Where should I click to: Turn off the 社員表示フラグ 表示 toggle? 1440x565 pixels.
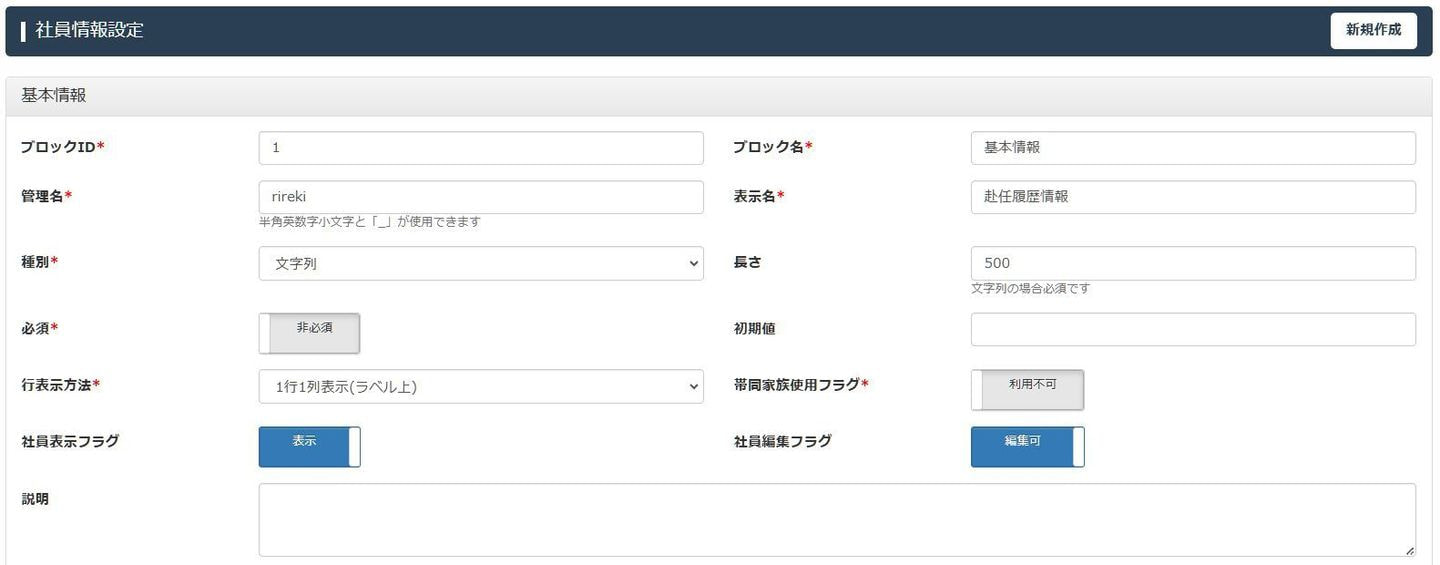[x=309, y=447]
